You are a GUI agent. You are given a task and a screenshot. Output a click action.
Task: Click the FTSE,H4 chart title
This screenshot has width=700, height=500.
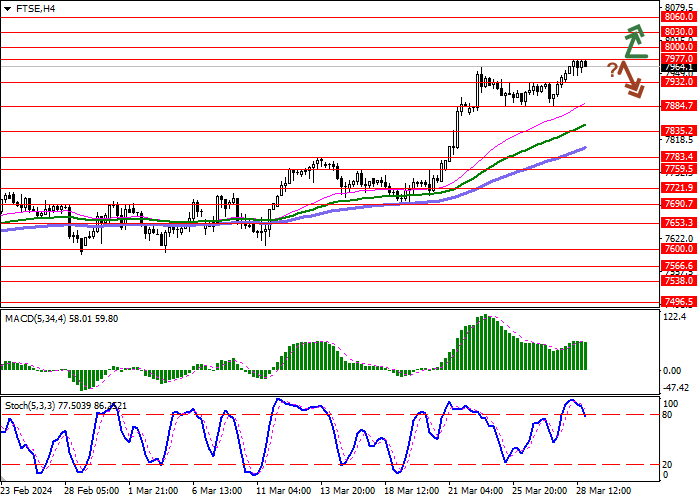pos(35,8)
